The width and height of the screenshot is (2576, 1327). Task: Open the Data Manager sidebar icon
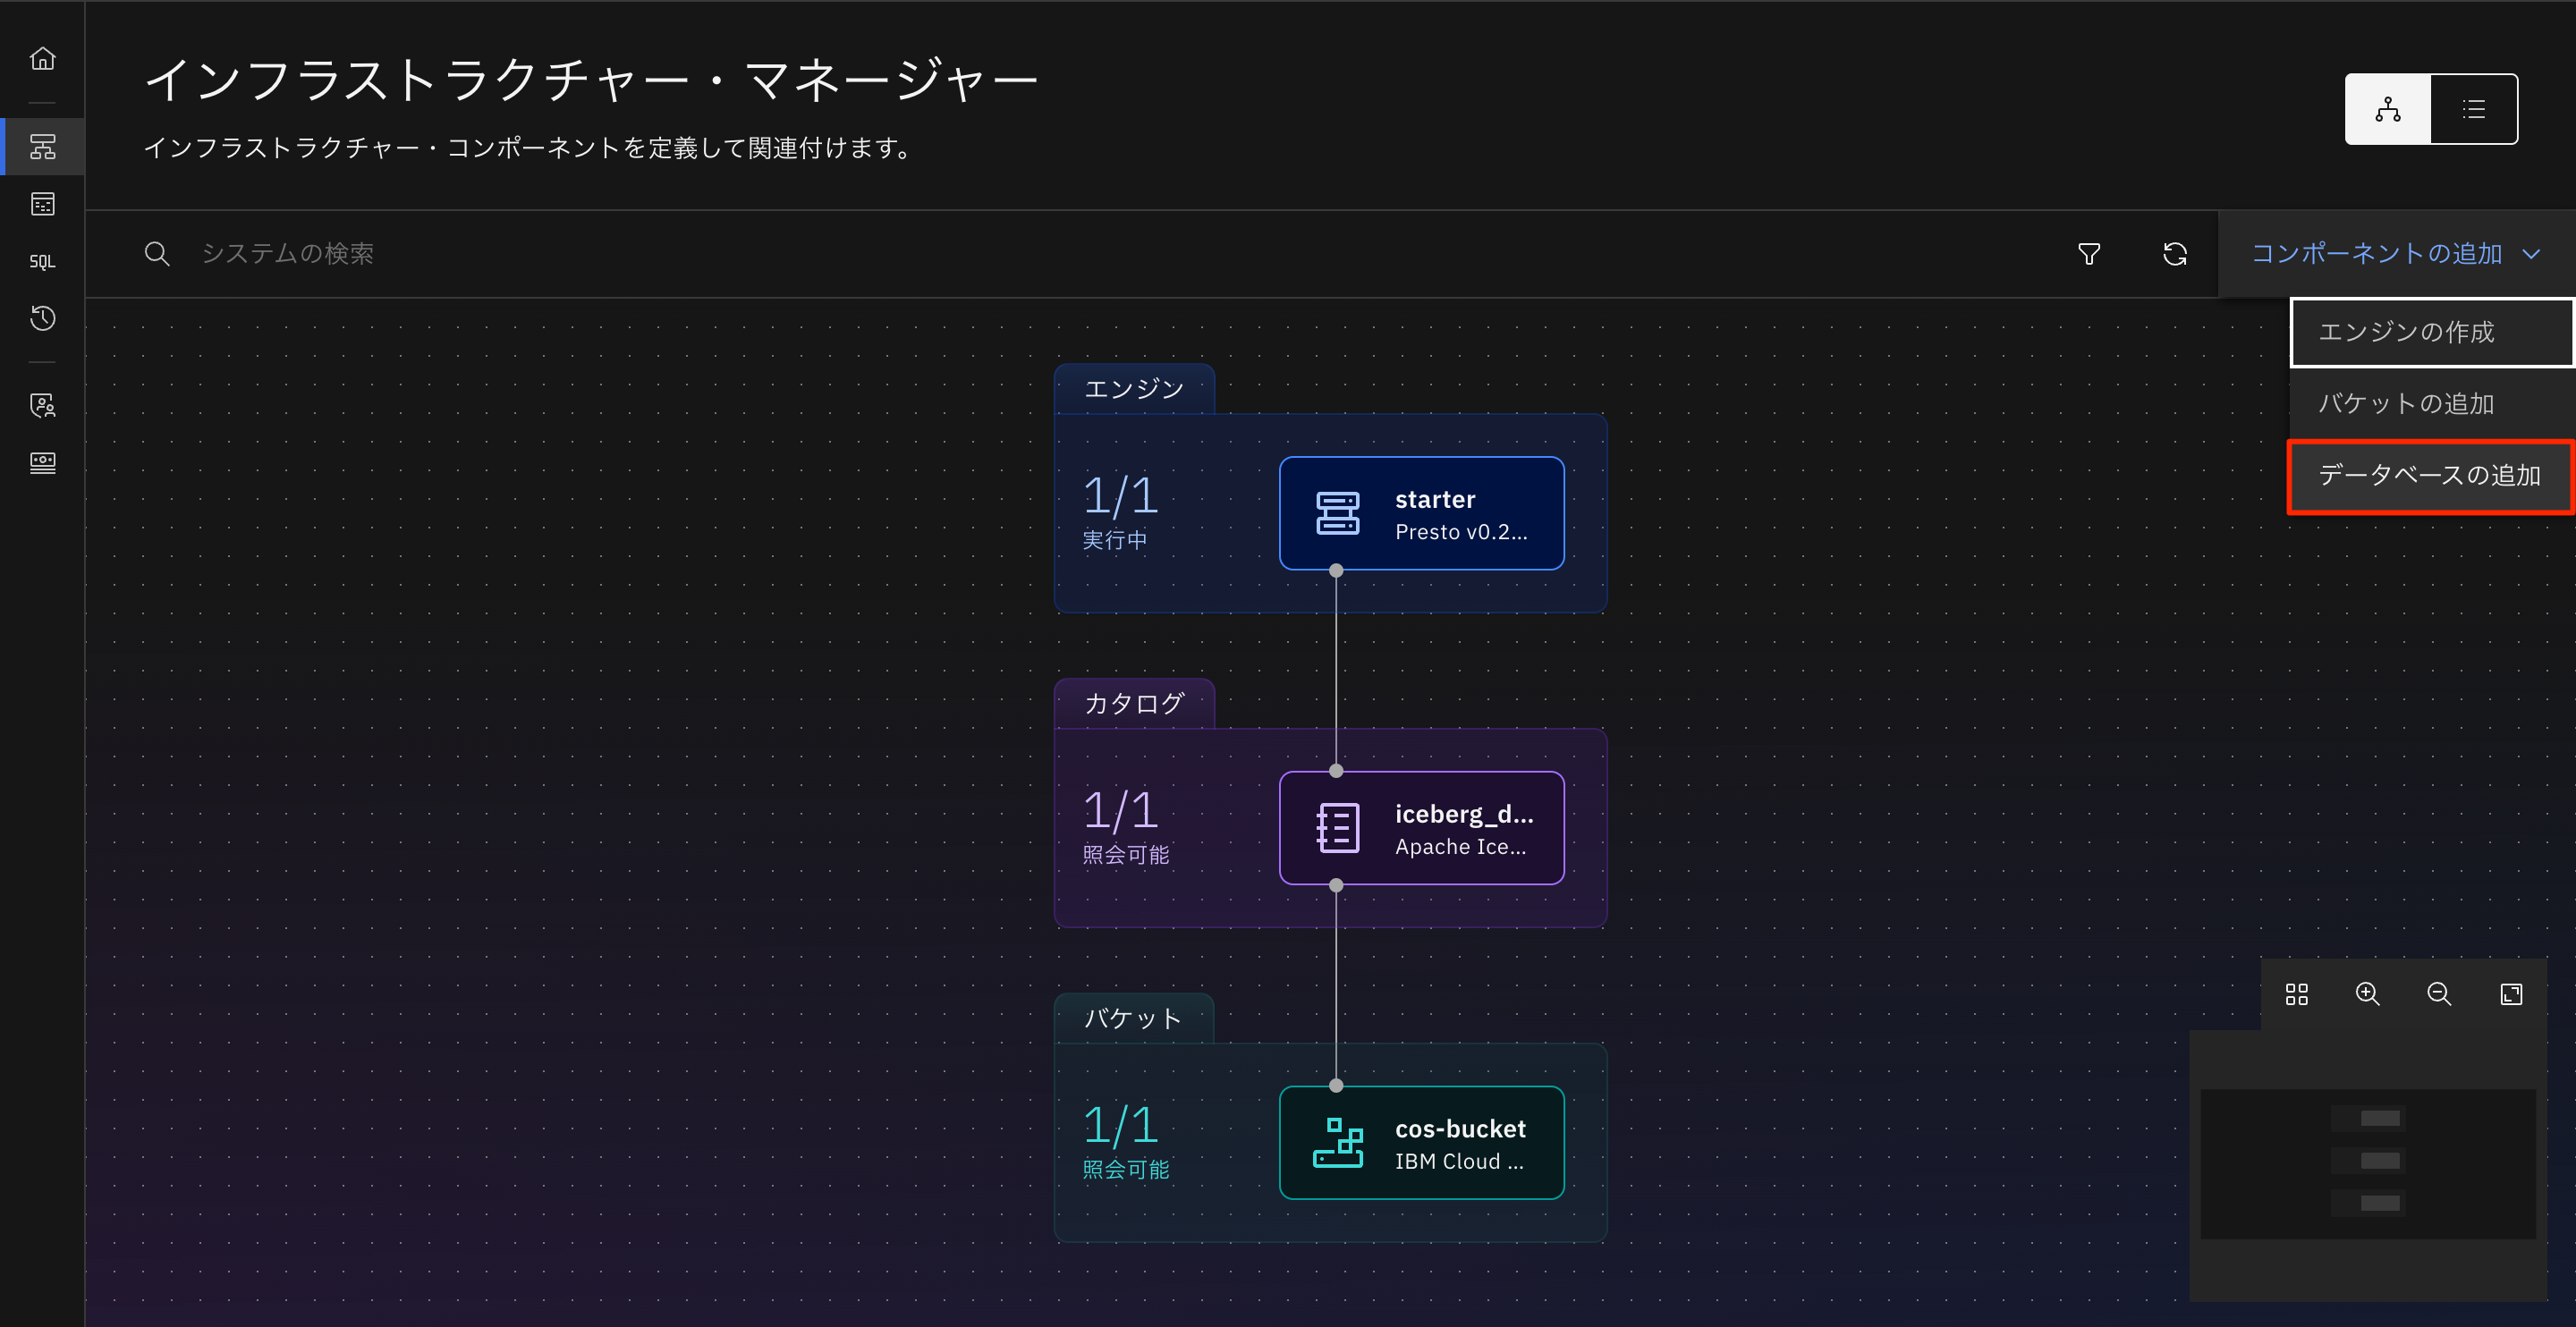pyautogui.click(x=42, y=204)
